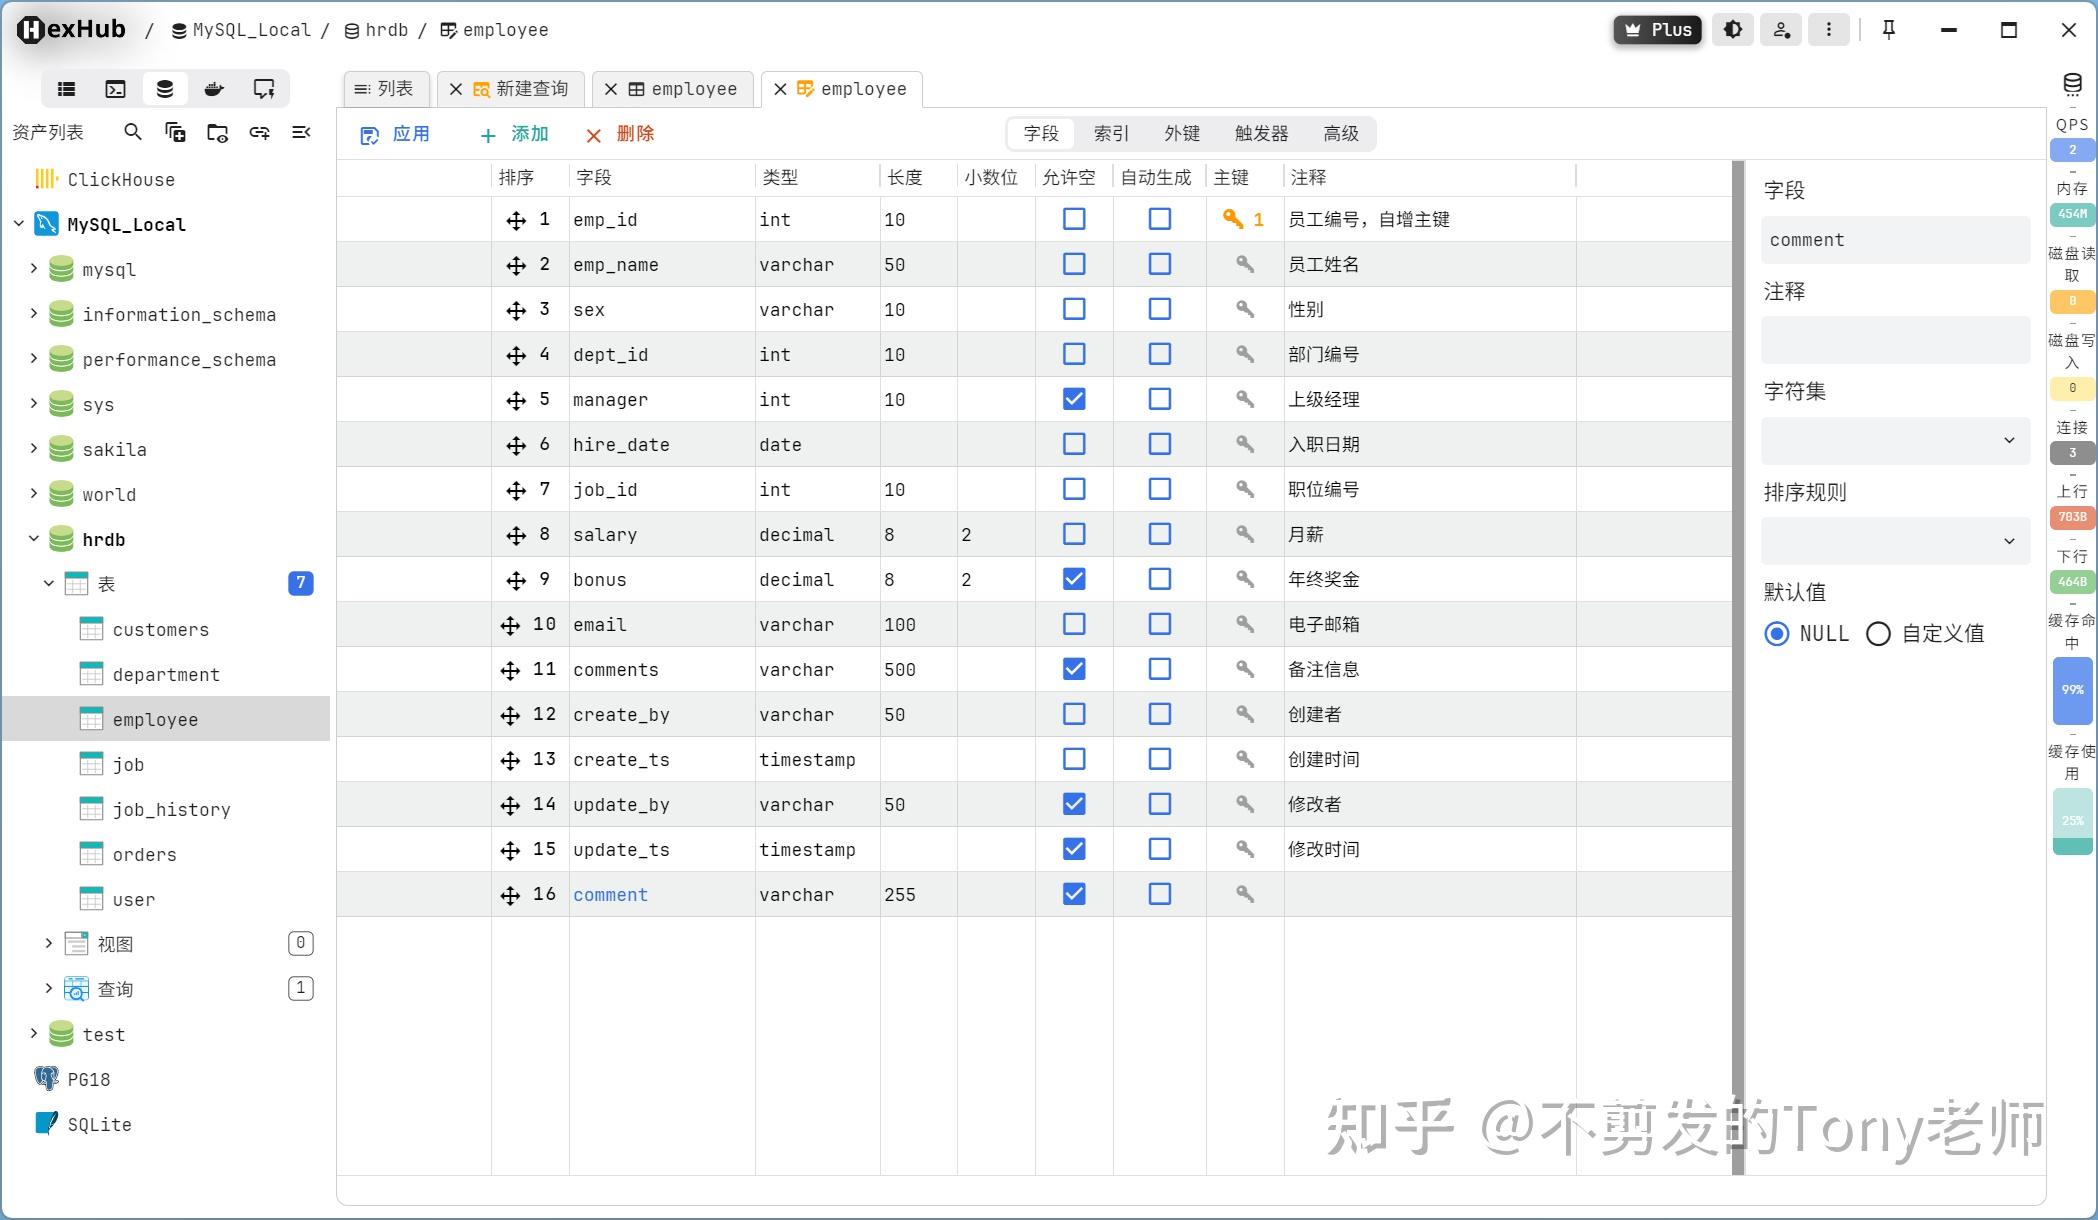2098x1220 pixels.
Task: Open the 字符集 dropdown
Action: pyautogui.click(x=1895, y=440)
